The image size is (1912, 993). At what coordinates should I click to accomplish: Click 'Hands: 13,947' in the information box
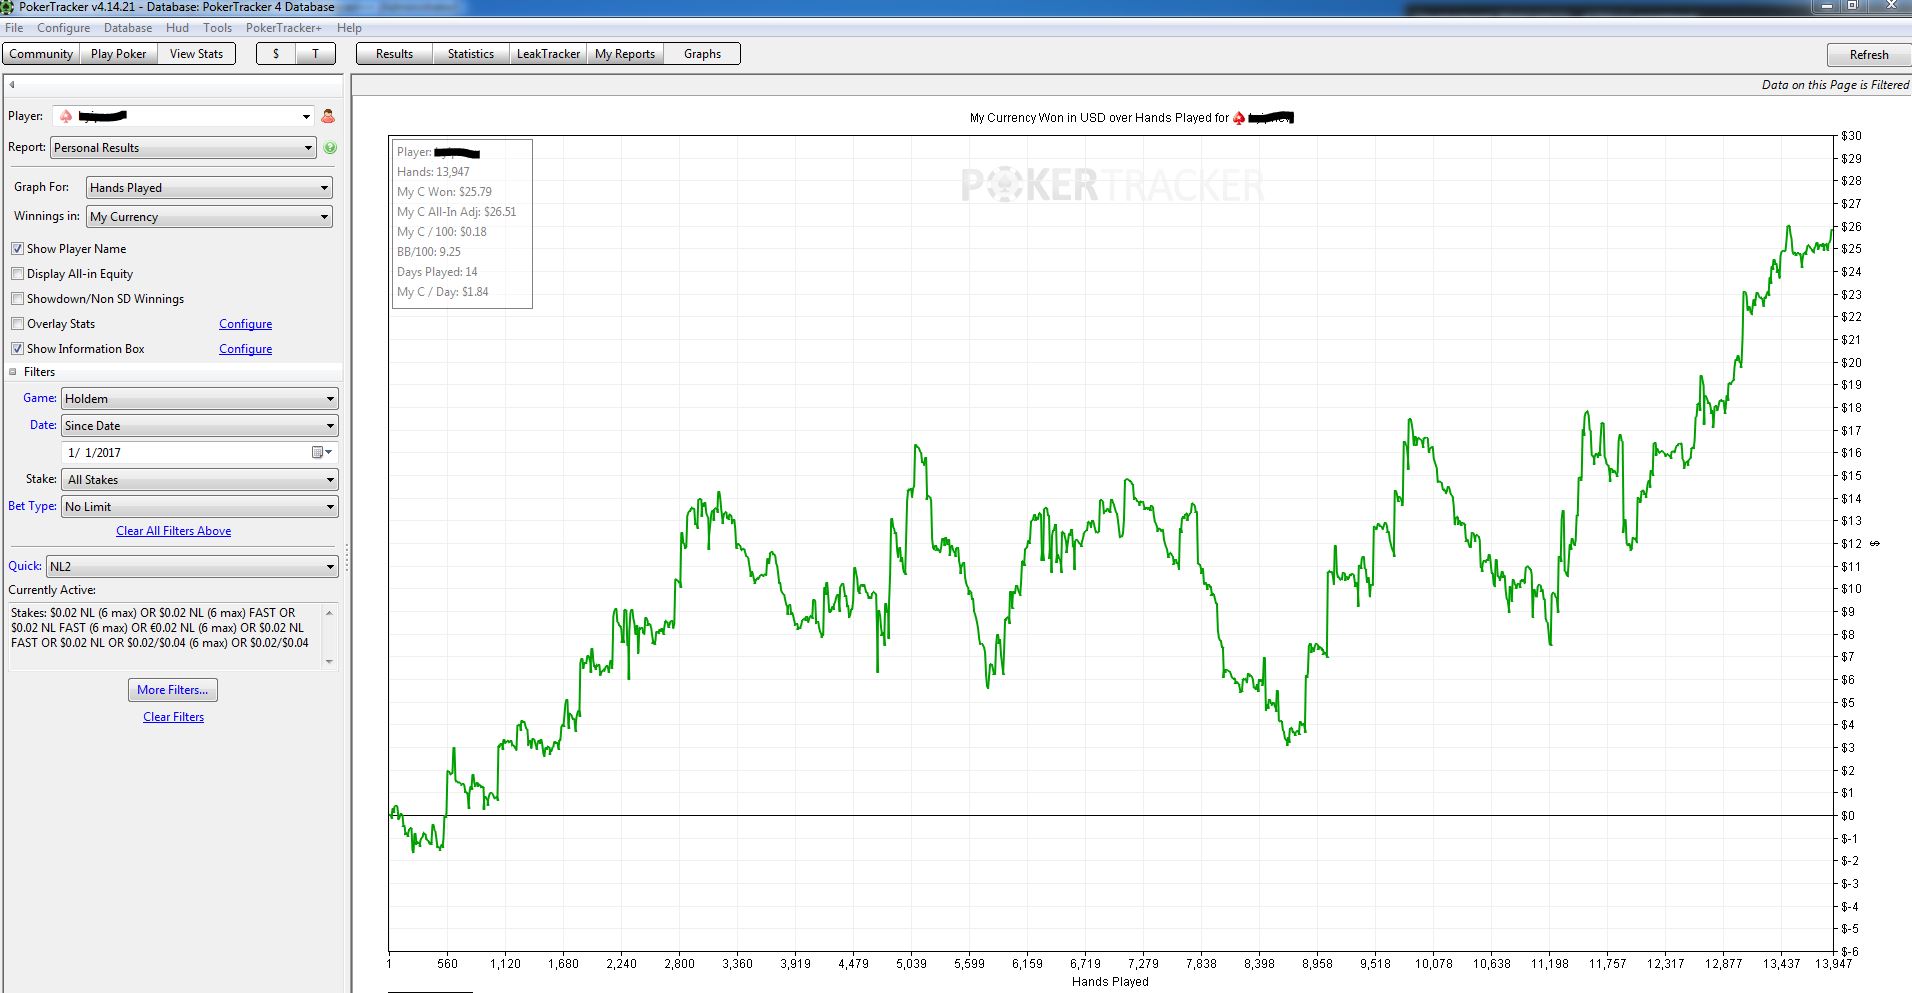433,172
